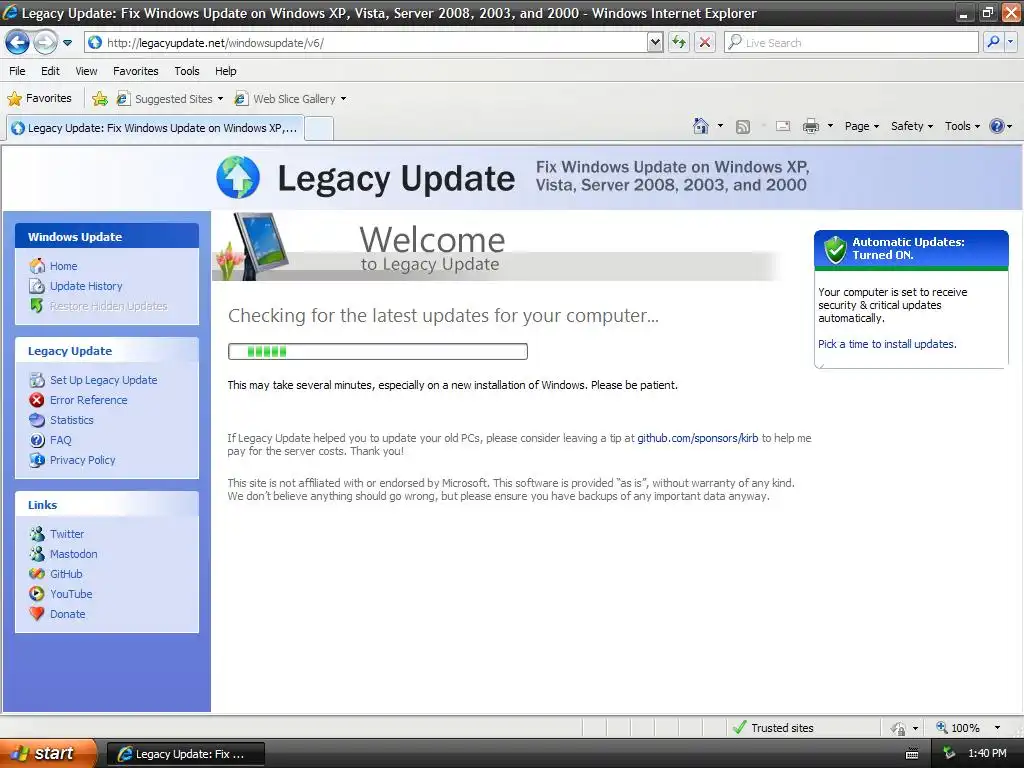Screen dimensions: 1024x768
Task: Open the Help menu
Action: (x=226, y=71)
